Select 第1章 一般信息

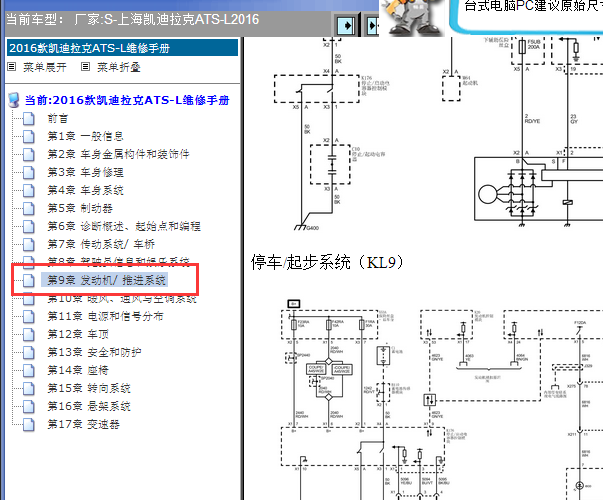click(x=85, y=136)
